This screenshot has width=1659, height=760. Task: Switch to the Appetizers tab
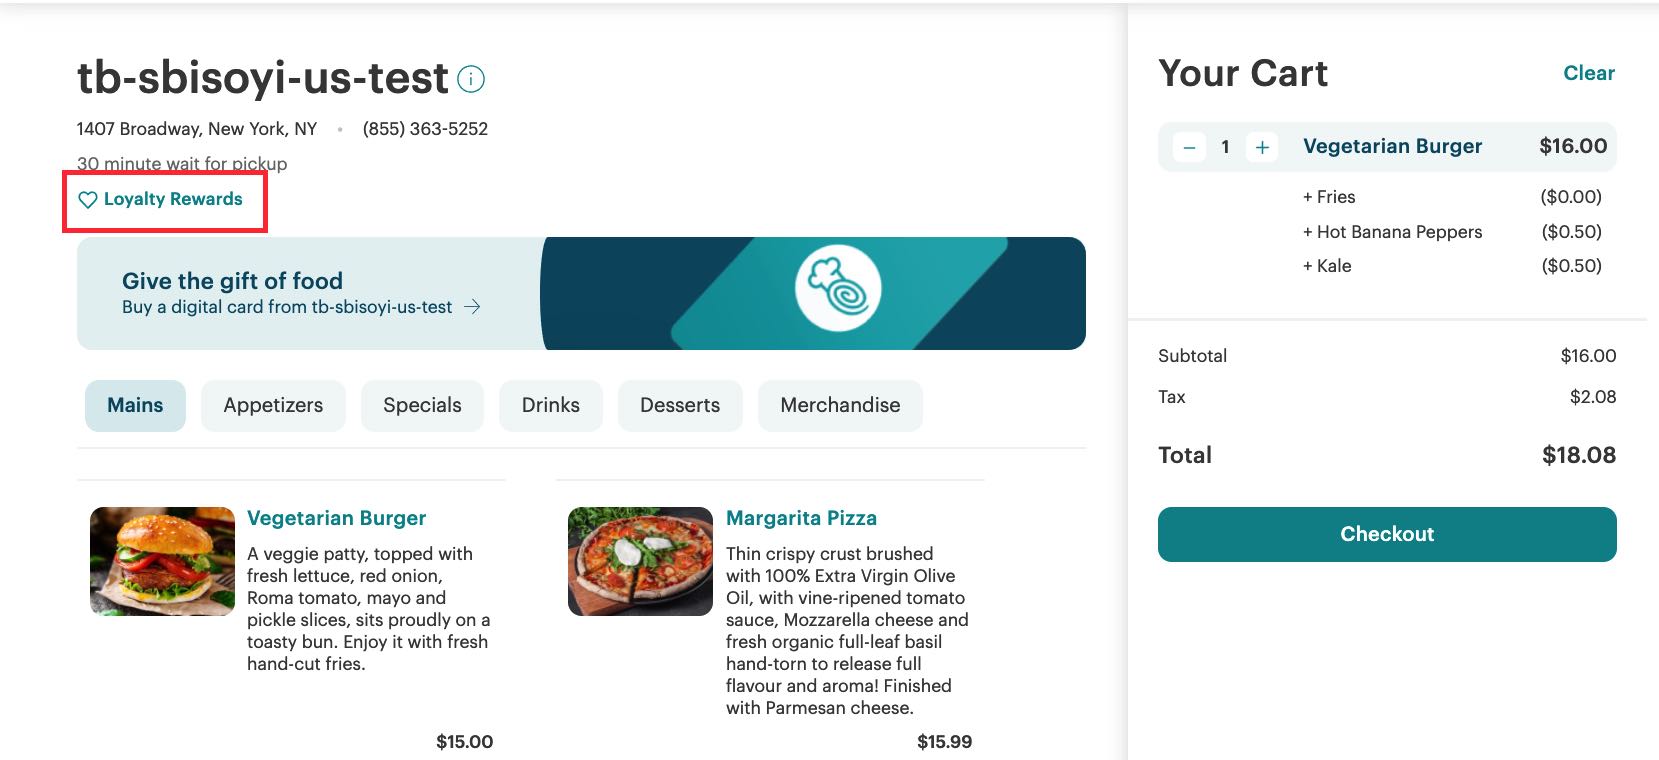(273, 405)
